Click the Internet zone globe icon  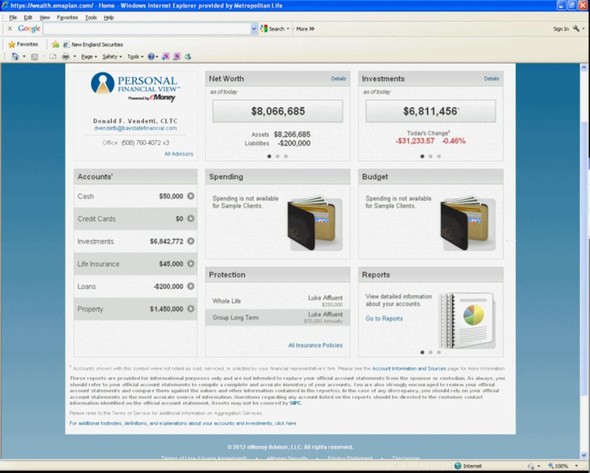tap(458, 466)
